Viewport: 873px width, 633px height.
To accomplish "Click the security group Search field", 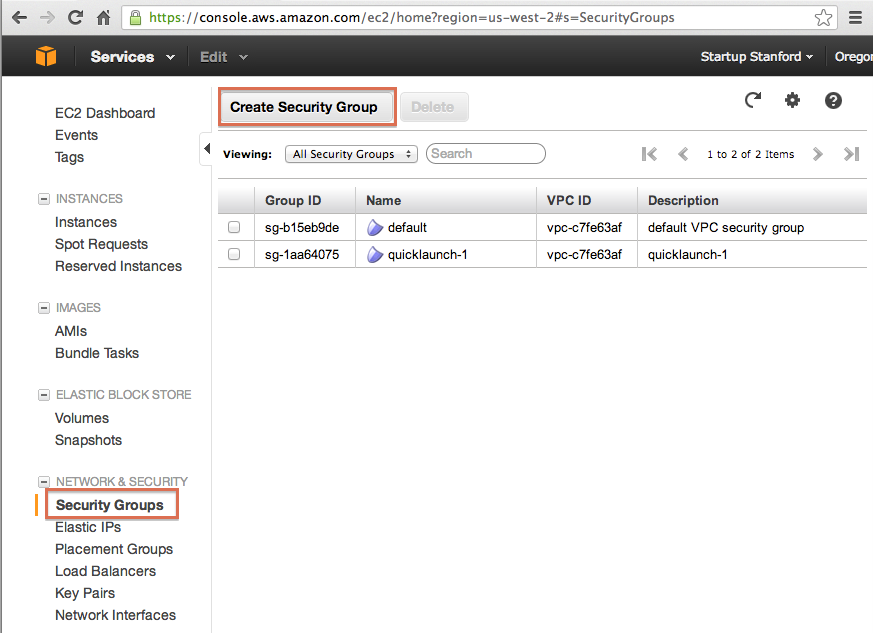I will point(486,154).
